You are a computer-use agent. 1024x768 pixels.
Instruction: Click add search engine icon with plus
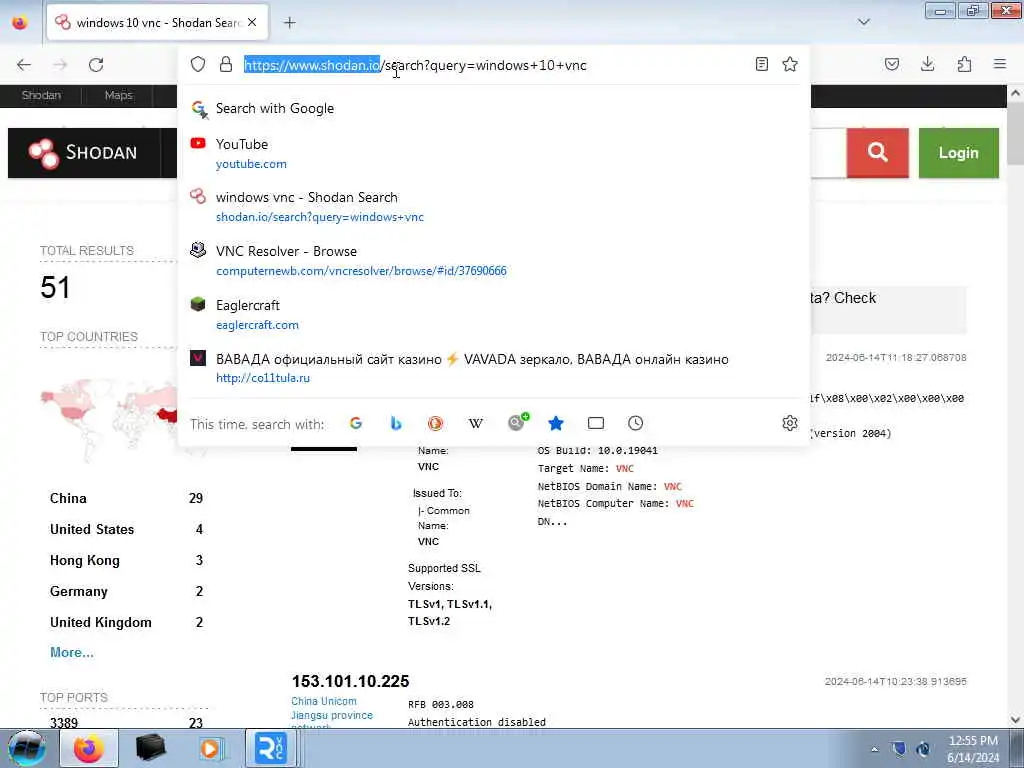[x=518, y=422]
